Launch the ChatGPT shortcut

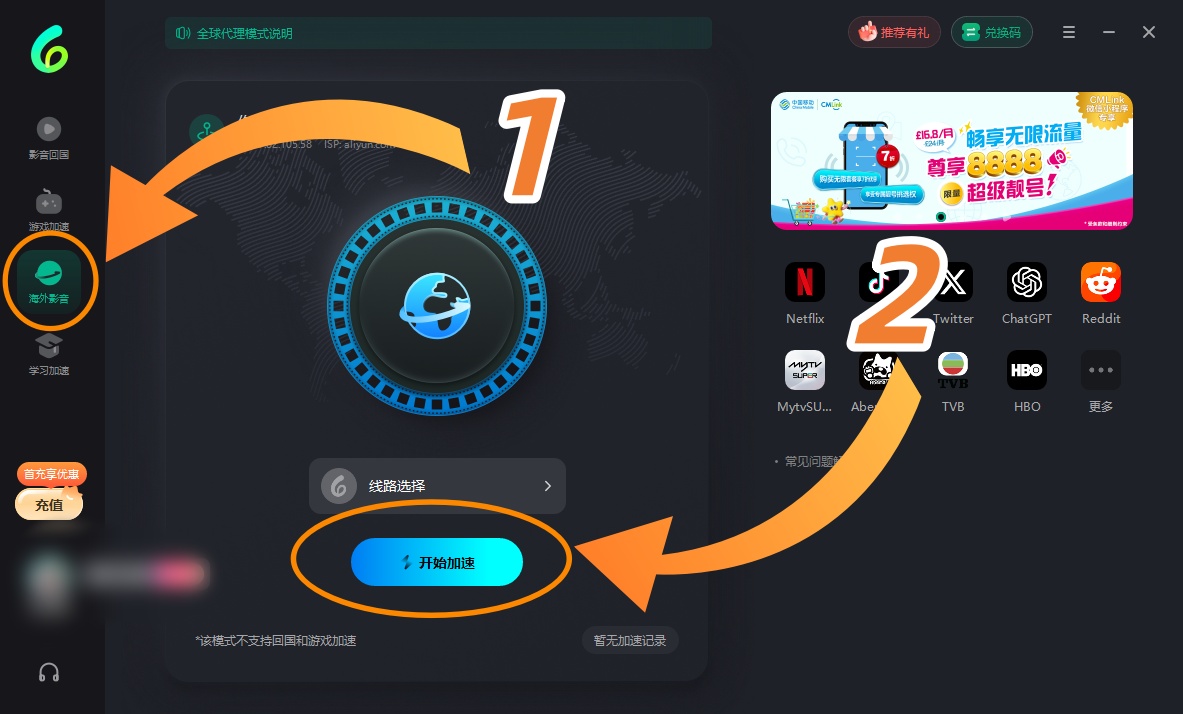1026,282
